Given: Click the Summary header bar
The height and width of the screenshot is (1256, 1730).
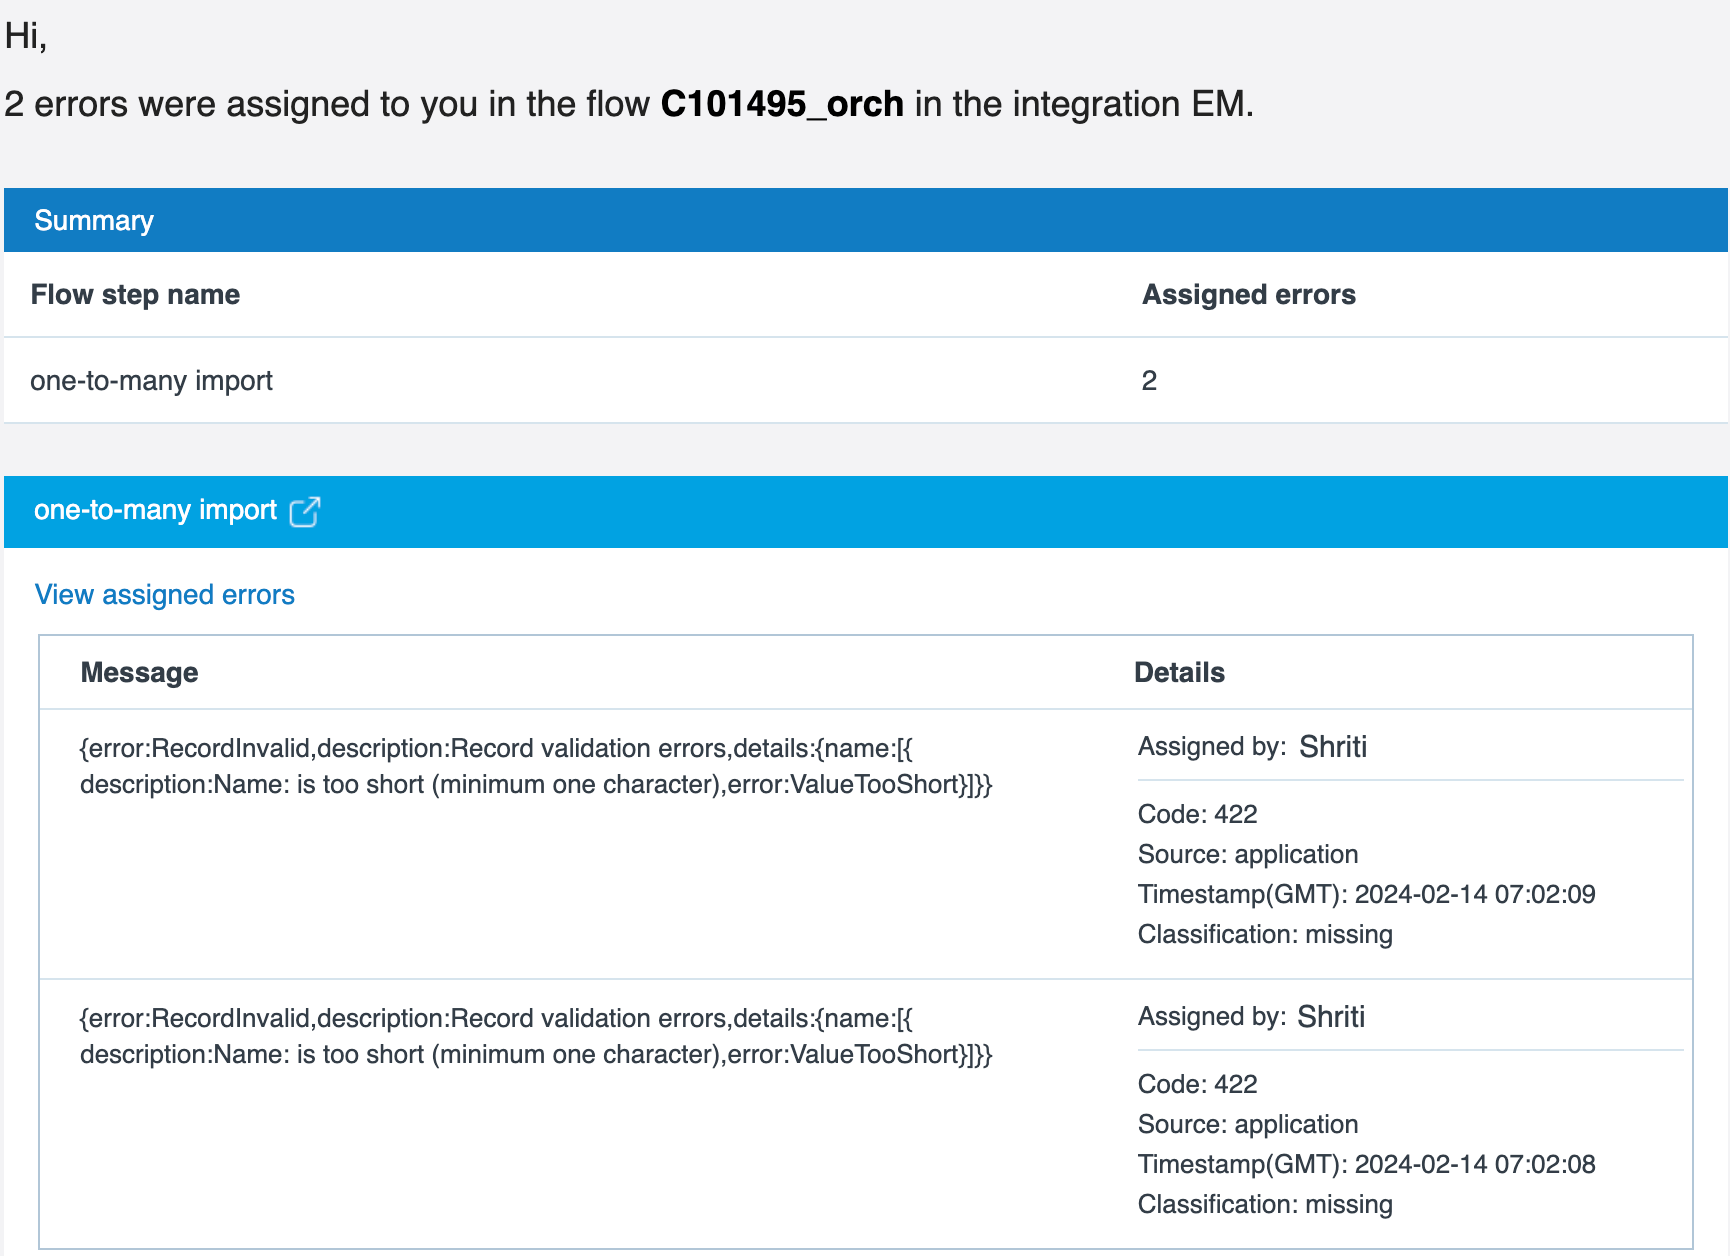Looking at the screenshot, I should click(x=94, y=220).
